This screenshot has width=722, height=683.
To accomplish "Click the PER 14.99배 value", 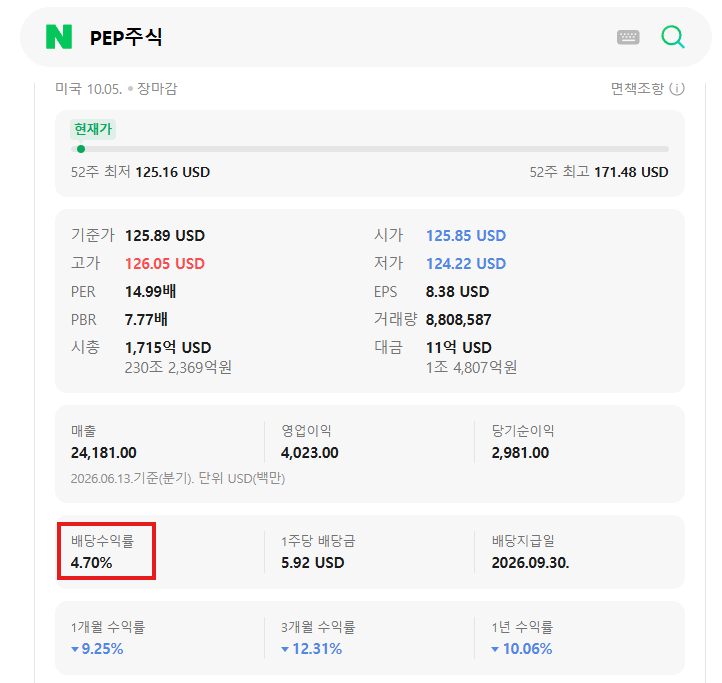I will tap(151, 292).
